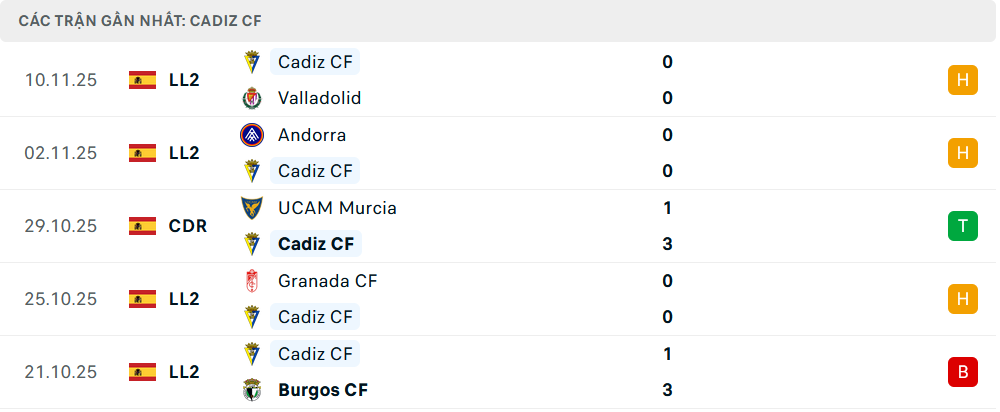The width and height of the screenshot is (1000, 412).
Task: Click UCAM Murcia club crest icon
Action: tap(251, 208)
